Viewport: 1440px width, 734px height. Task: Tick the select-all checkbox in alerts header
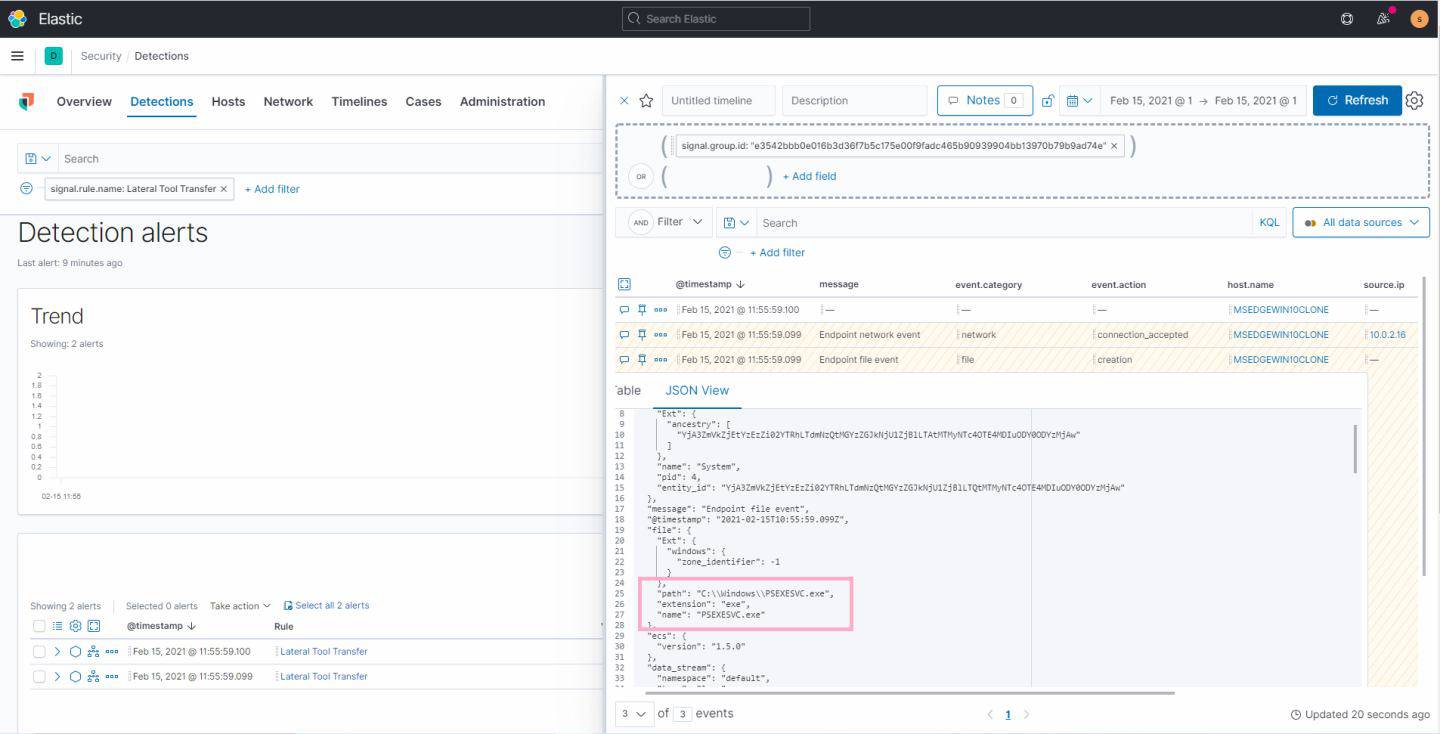coord(39,627)
